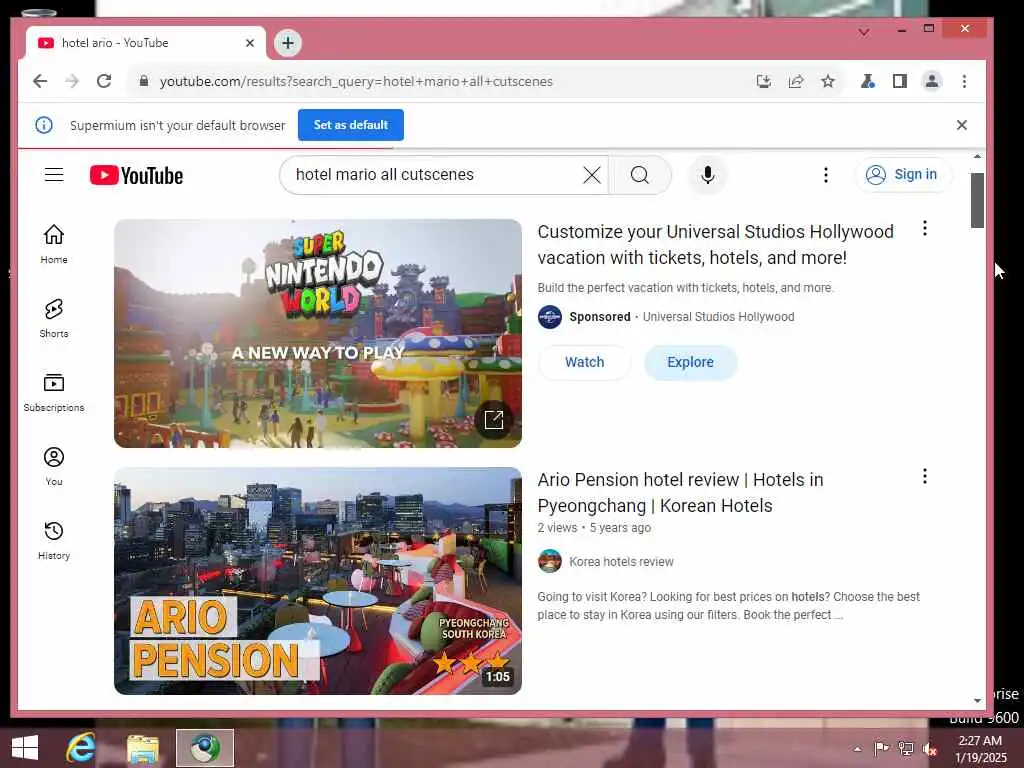Click the scrollbar up arrow
The height and width of the screenshot is (768, 1024).
pos(977,157)
